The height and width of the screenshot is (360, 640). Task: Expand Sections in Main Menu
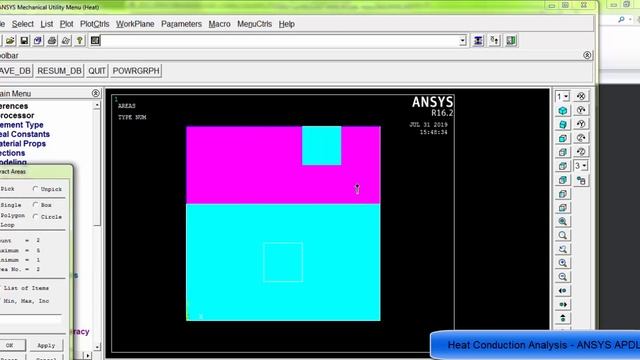pyautogui.click(x=13, y=153)
